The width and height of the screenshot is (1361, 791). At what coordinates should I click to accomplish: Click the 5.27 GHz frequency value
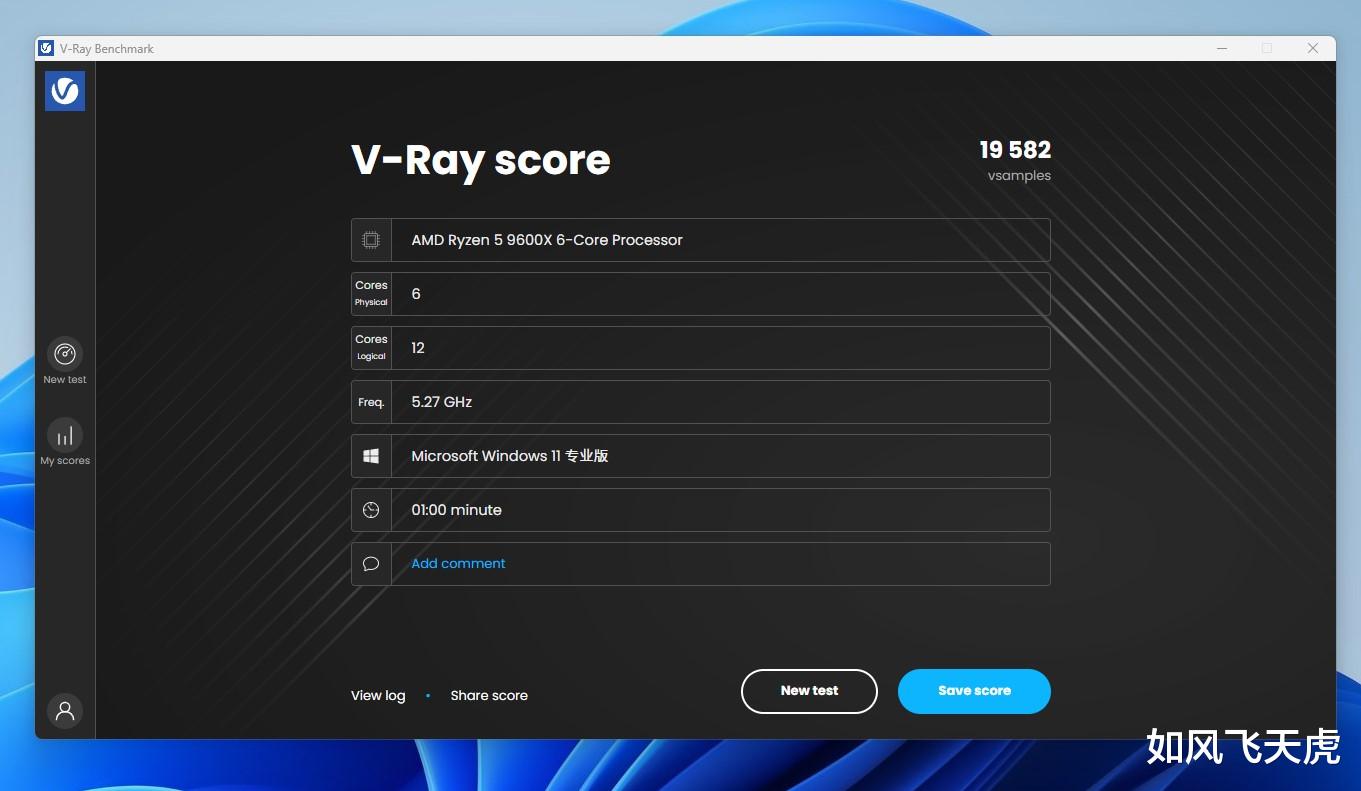coord(442,402)
